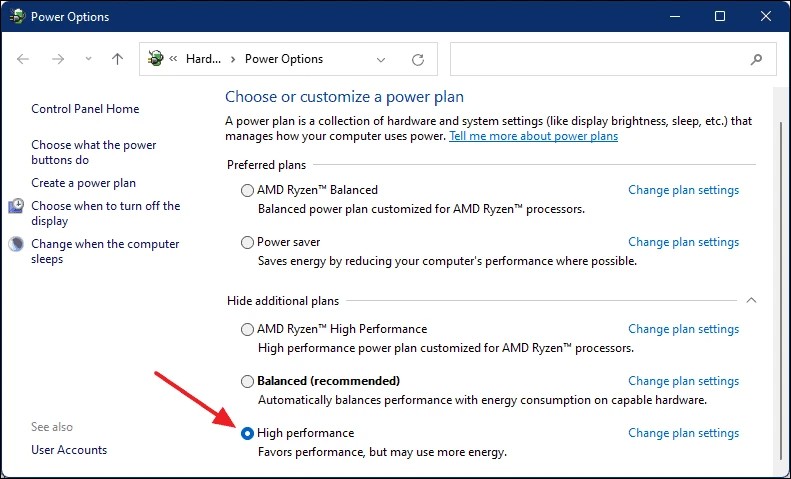Viewport: 791px width, 479px height.
Task: Select the AMD Ryzen Balanced plan
Action: point(248,190)
